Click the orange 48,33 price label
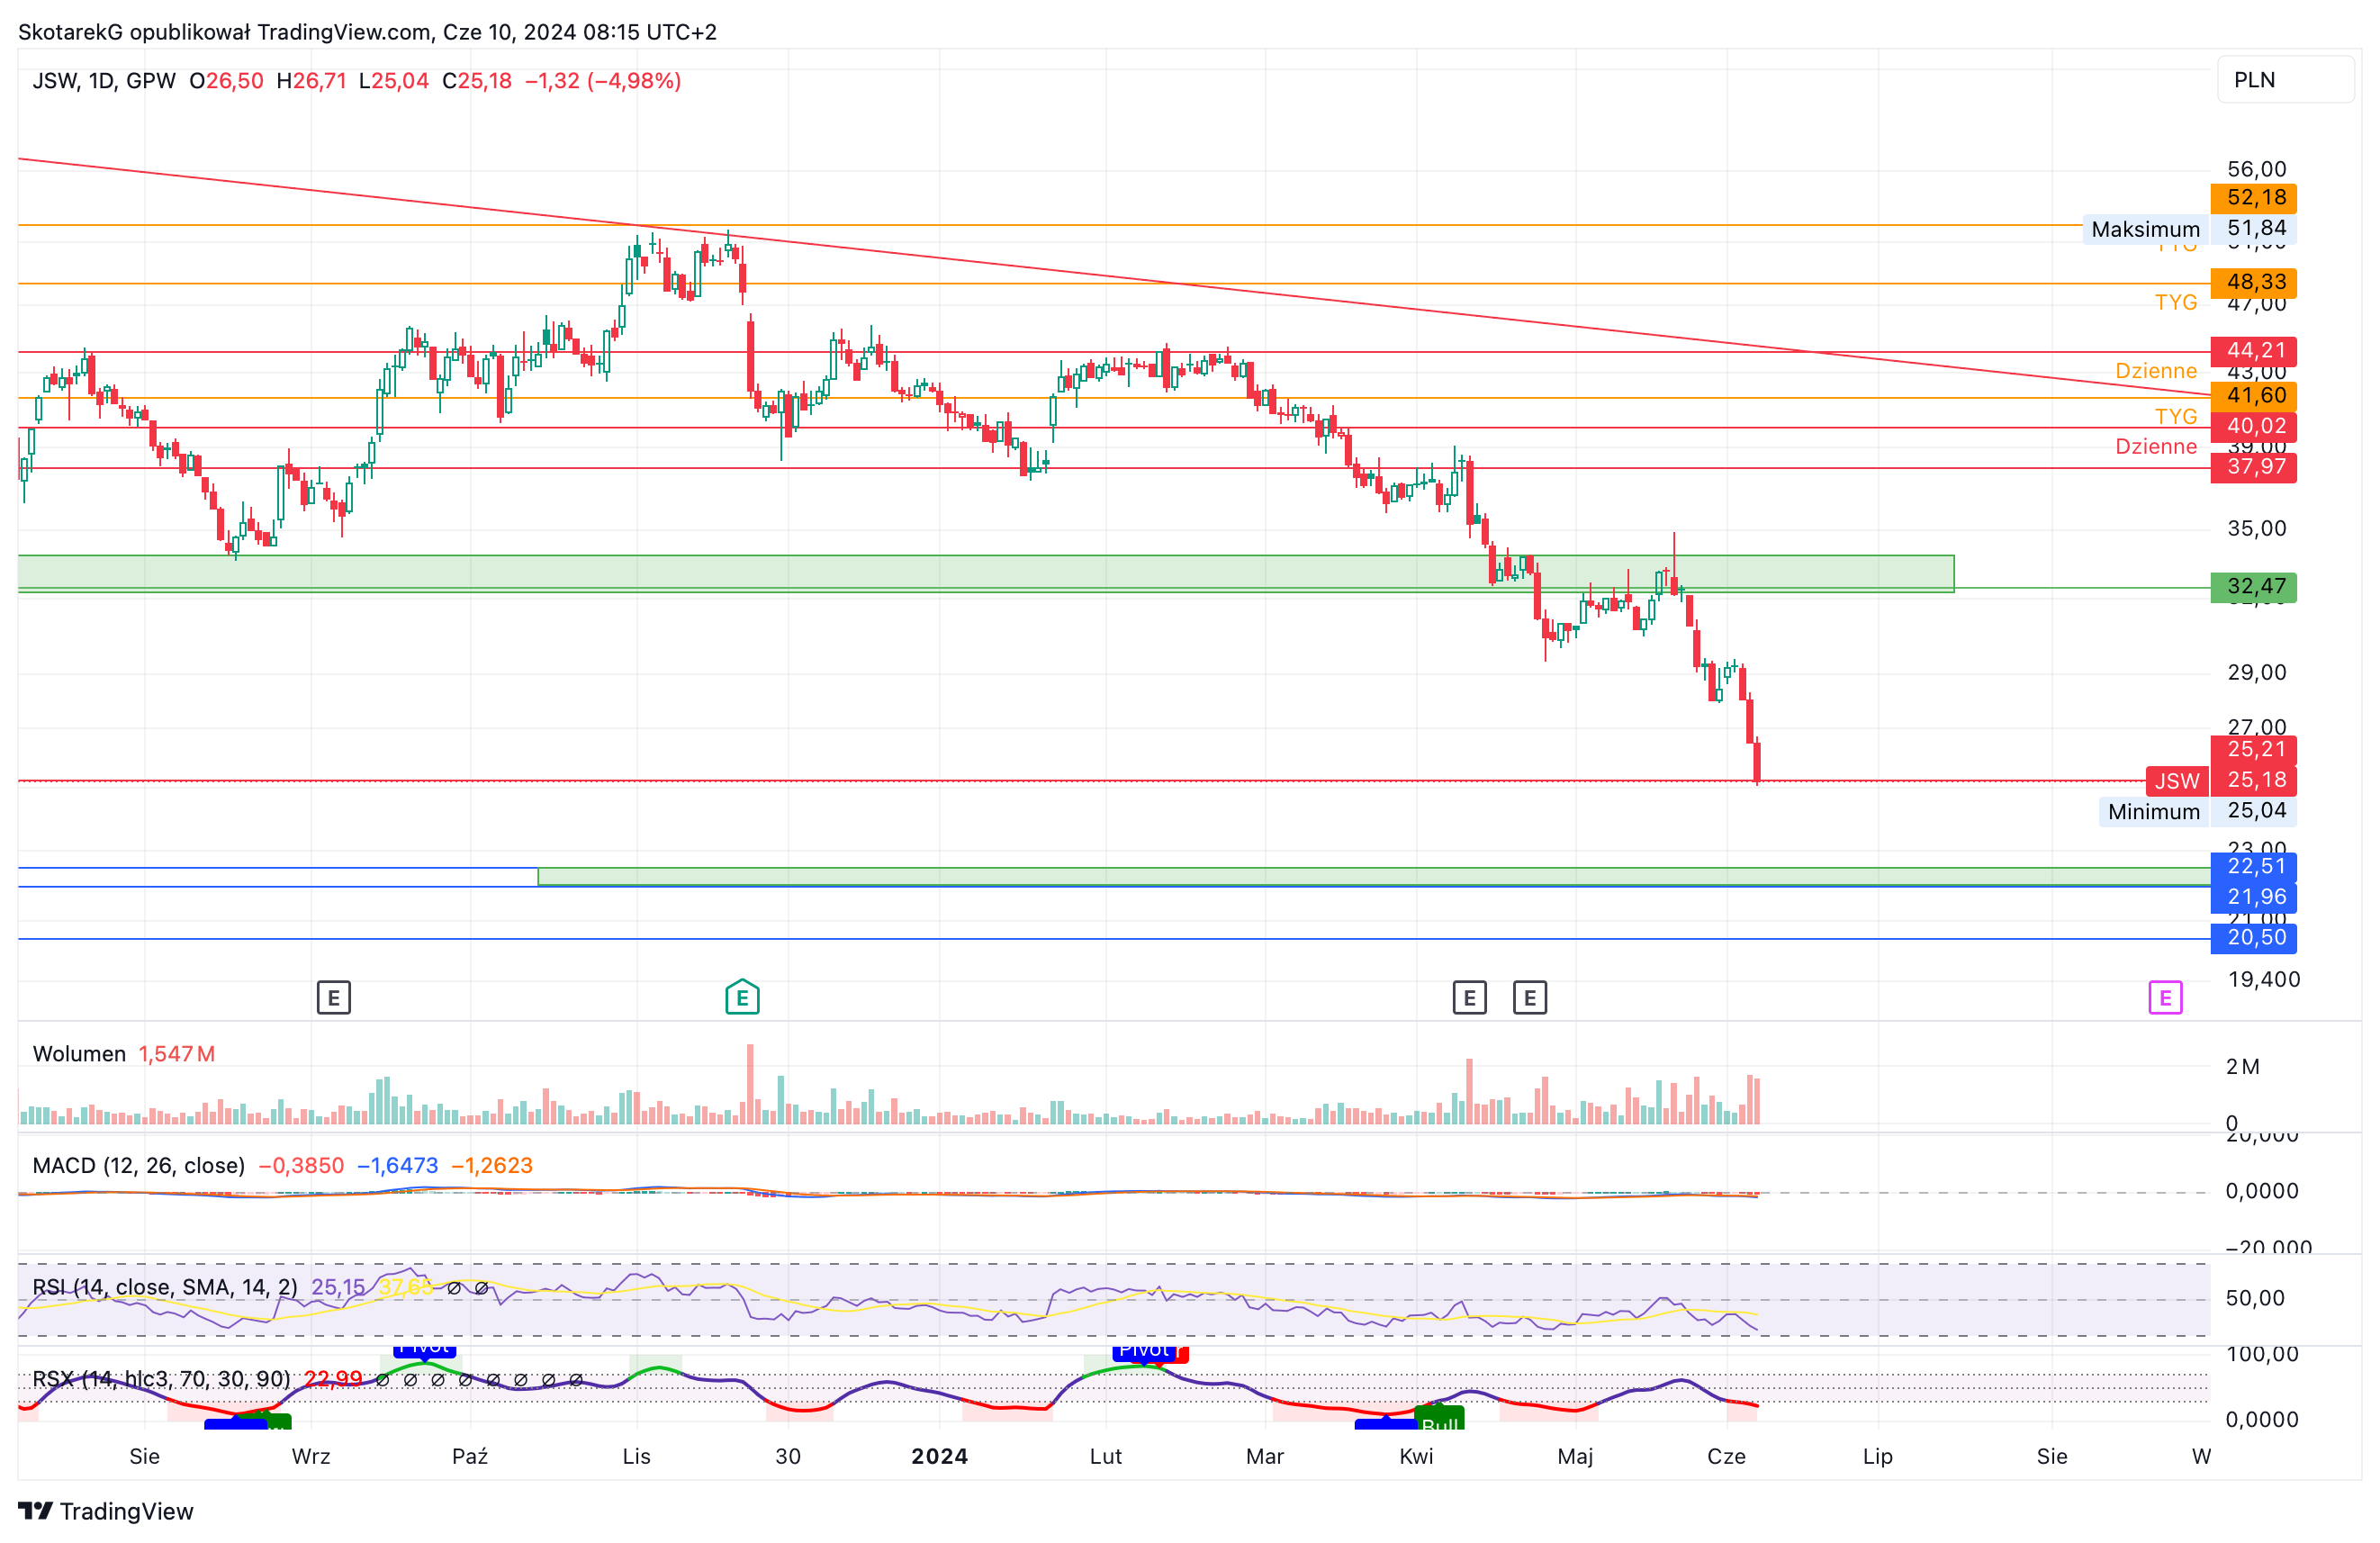2380x1543 pixels. coord(2254,283)
